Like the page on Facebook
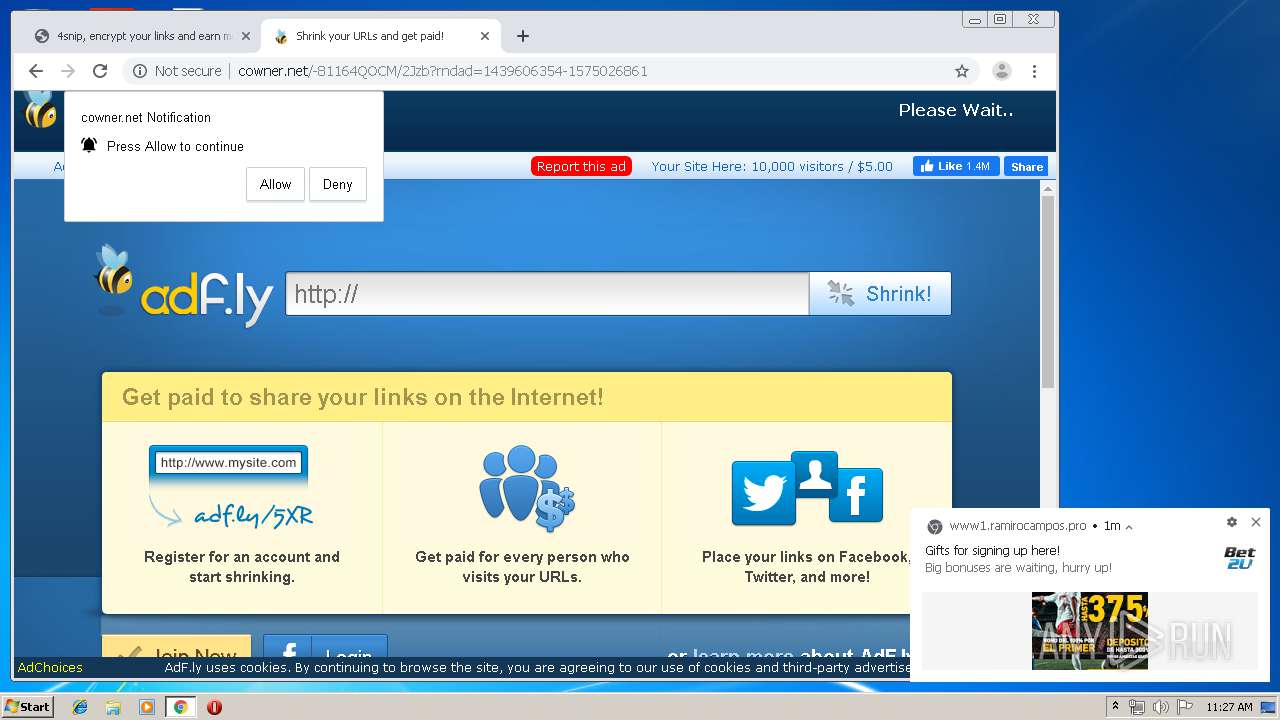Viewport: 1280px width, 720px height. 956,167
